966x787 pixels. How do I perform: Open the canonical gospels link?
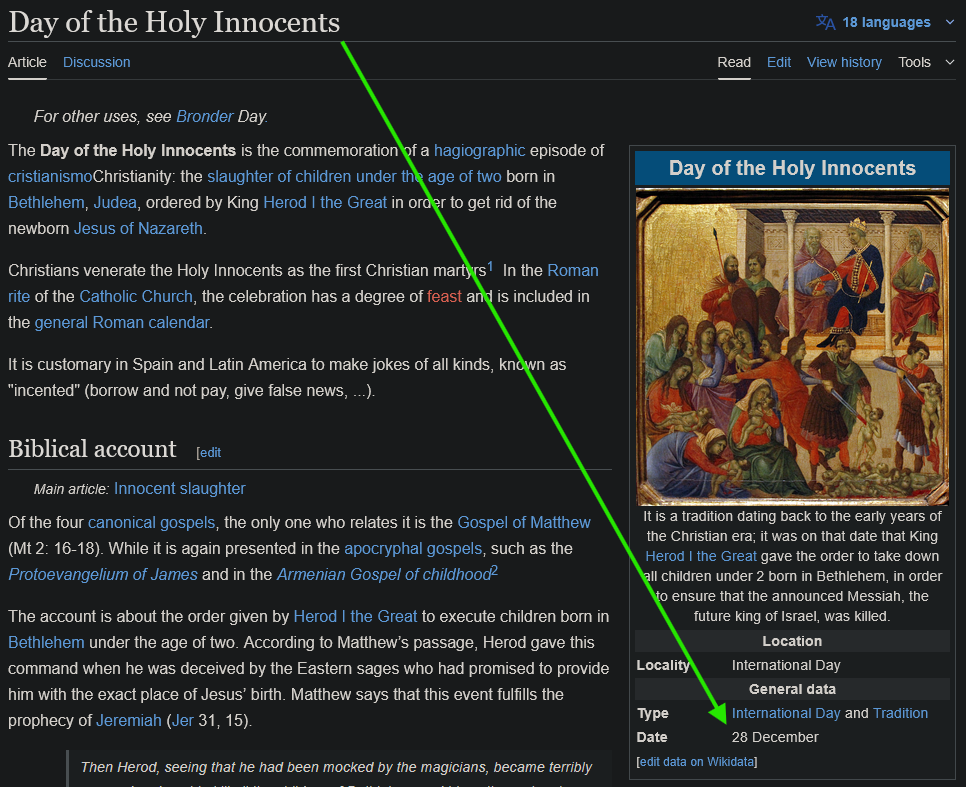click(152, 523)
